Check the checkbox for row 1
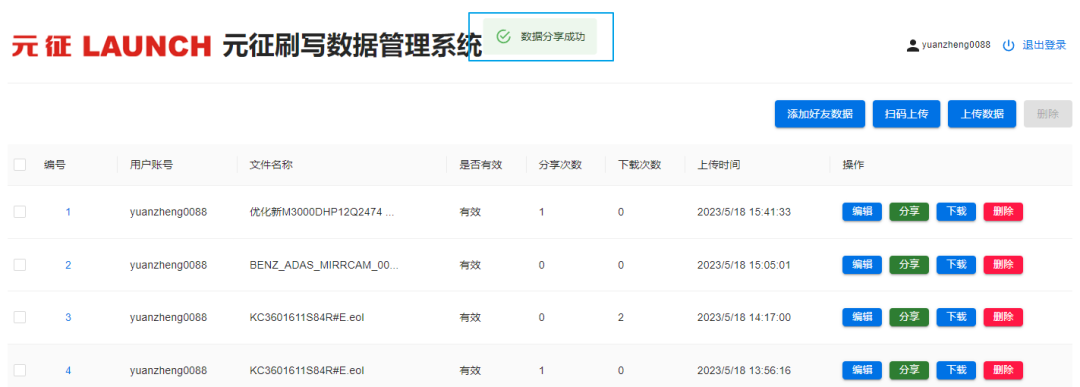The image size is (1080, 387). (x=20, y=212)
